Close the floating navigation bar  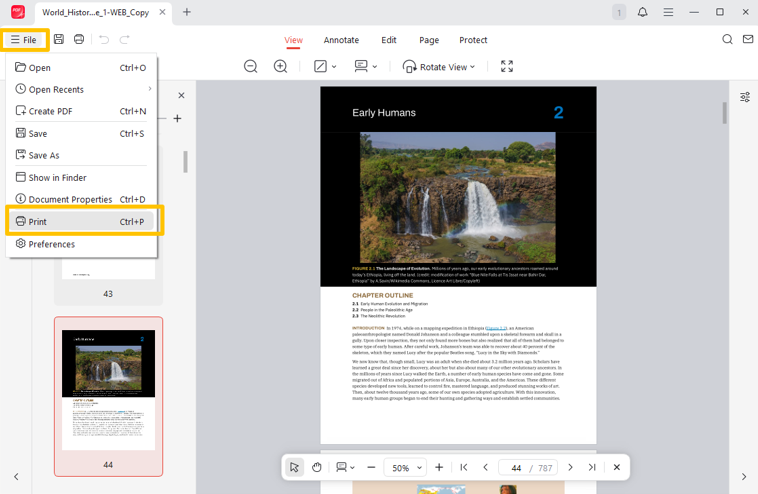point(616,467)
